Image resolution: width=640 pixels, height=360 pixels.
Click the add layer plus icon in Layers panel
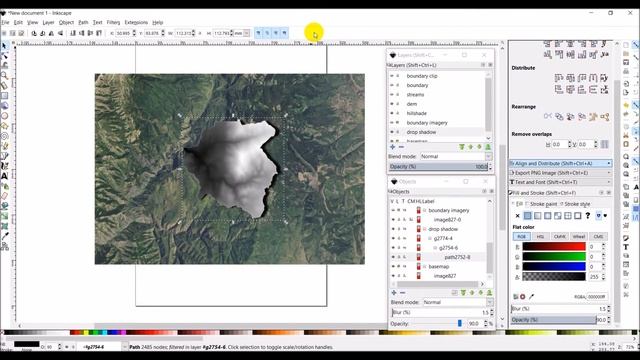coord(393,147)
